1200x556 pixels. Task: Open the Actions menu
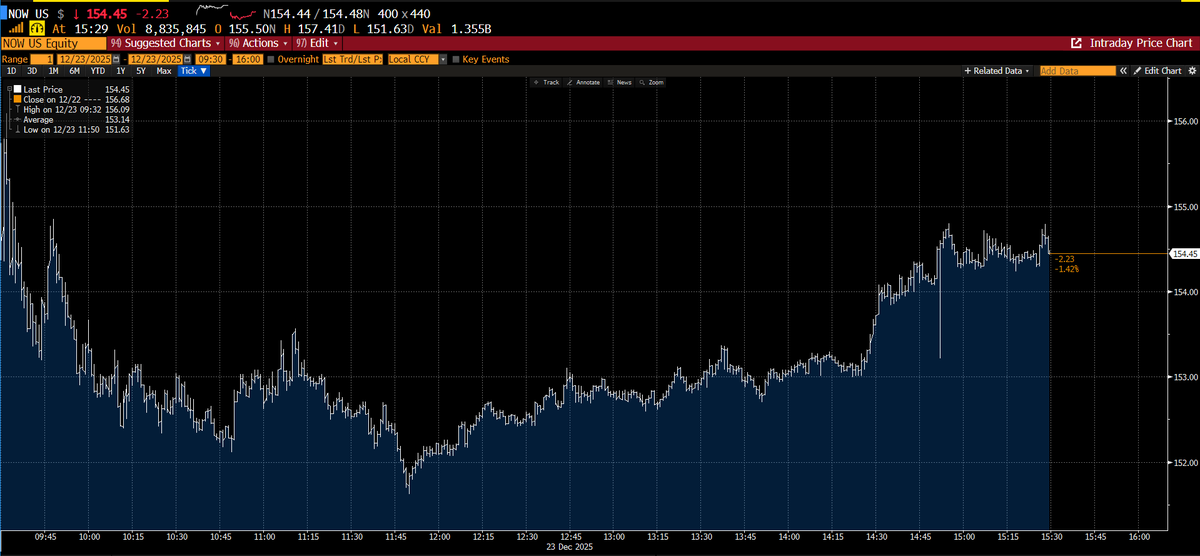257,43
